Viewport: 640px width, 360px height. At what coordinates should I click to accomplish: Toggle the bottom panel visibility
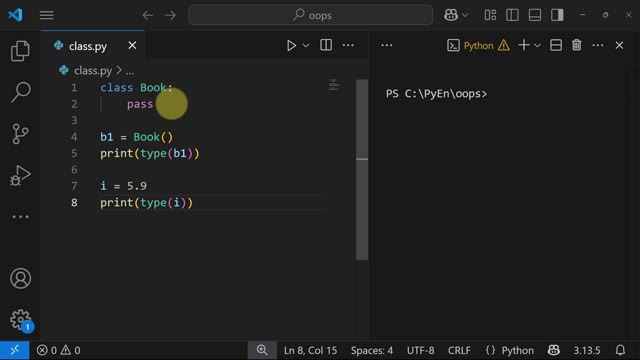pos(535,15)
